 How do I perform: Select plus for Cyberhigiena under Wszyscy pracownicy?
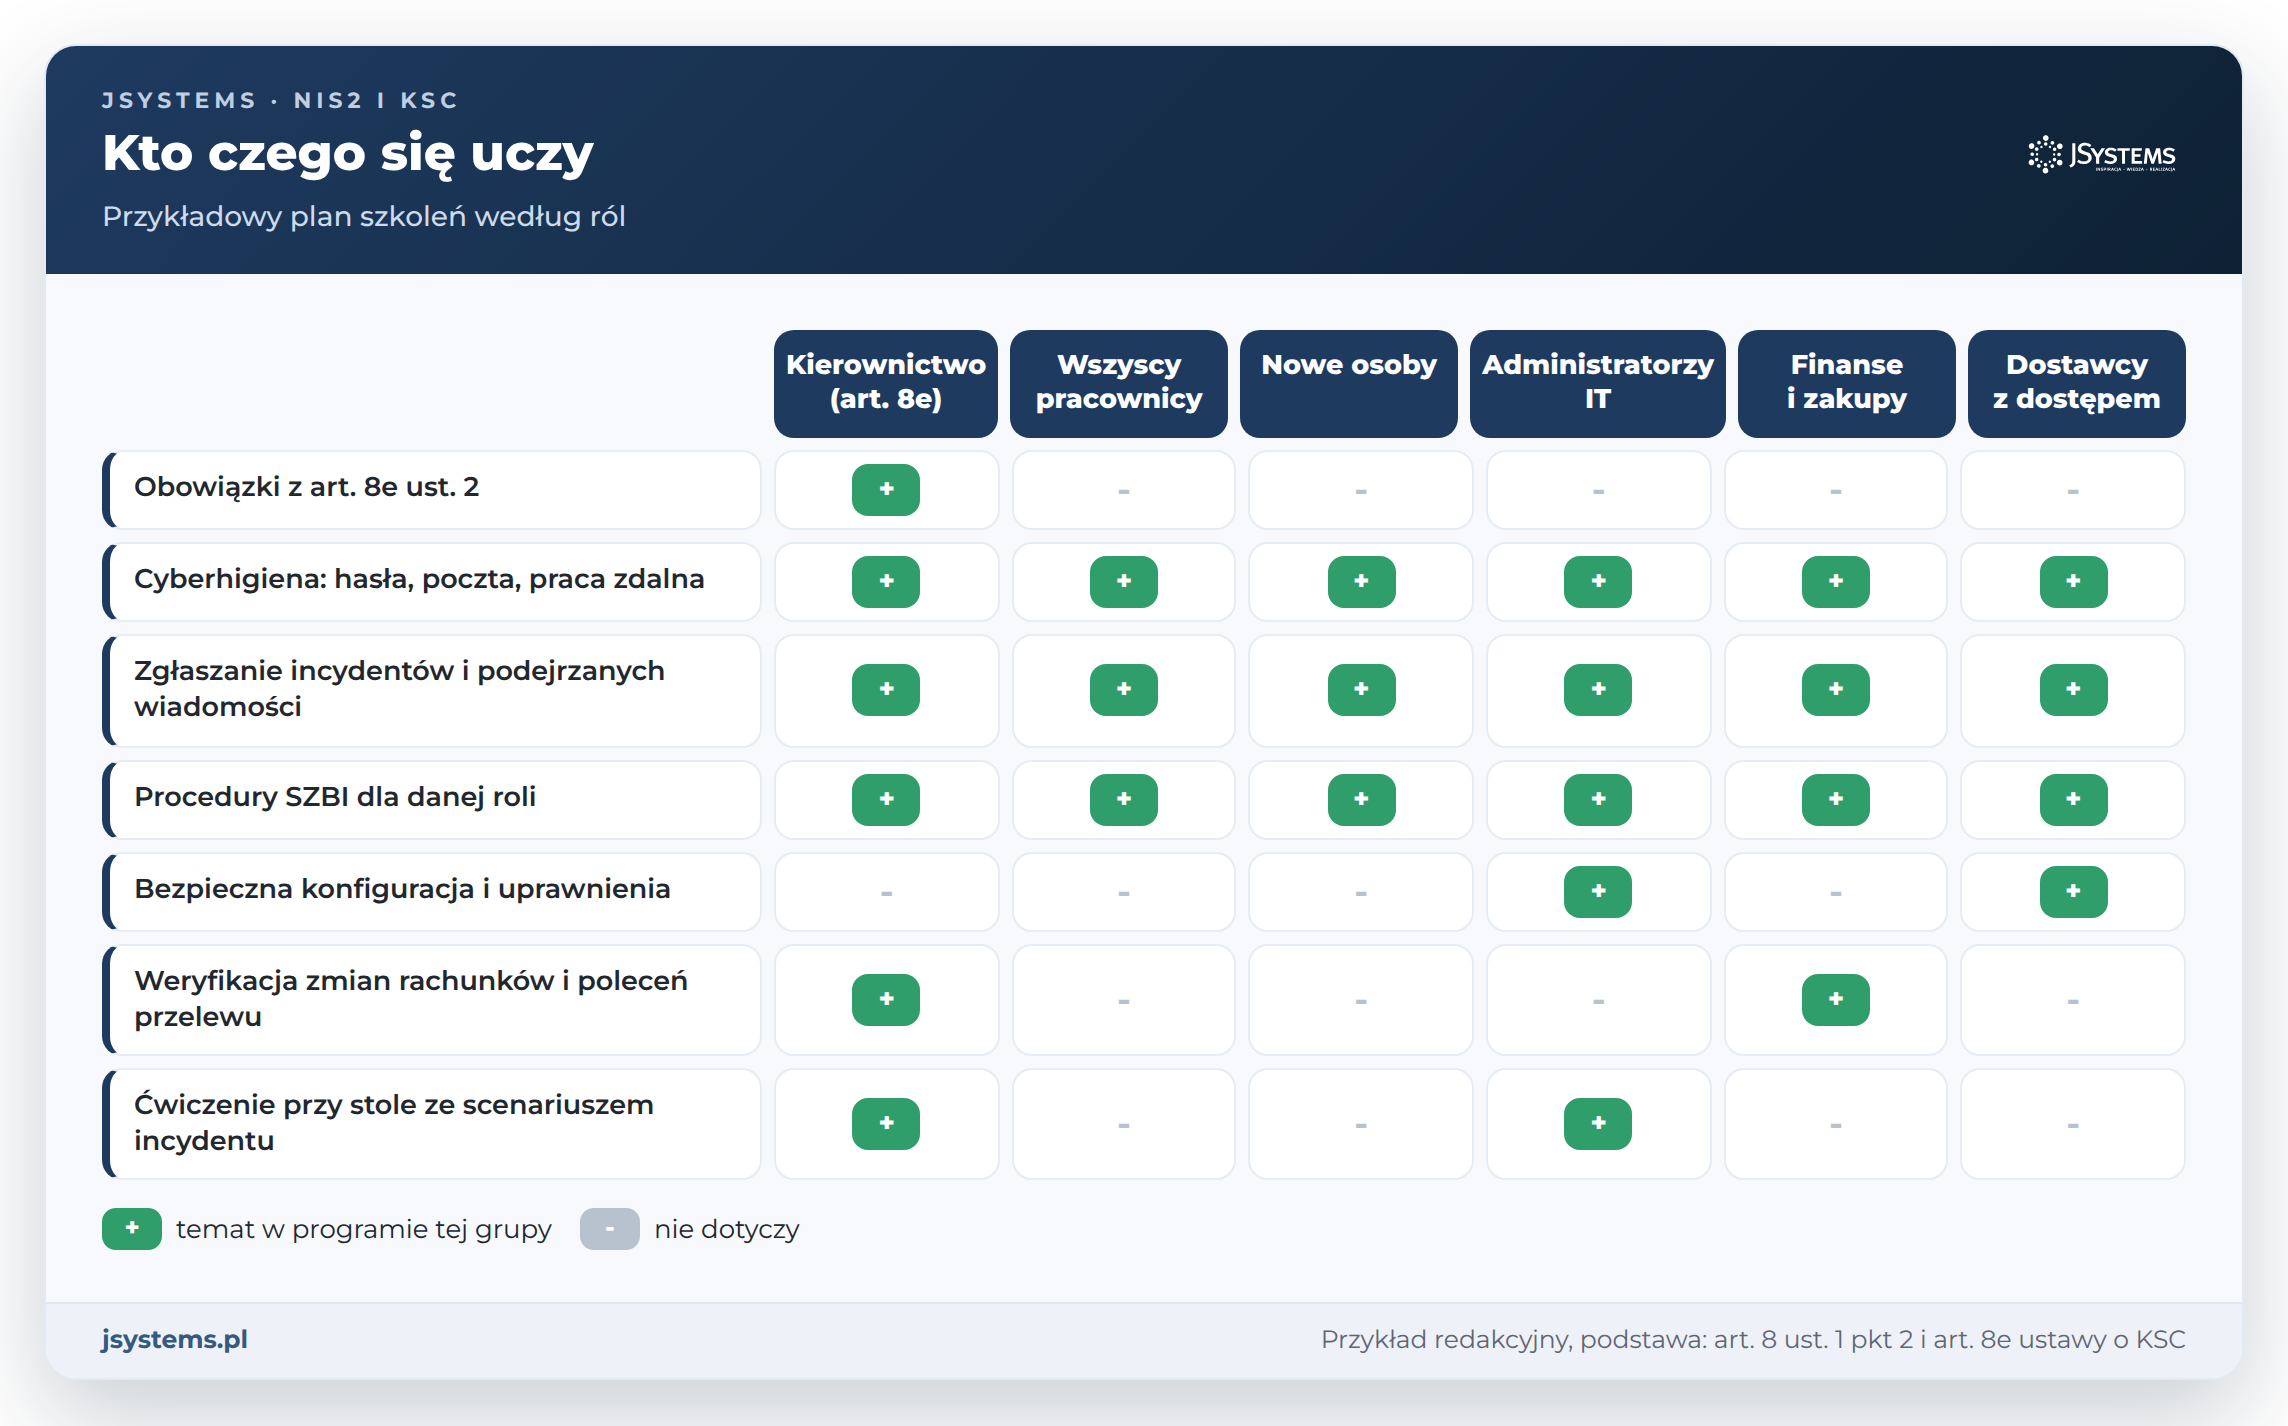1124,582
